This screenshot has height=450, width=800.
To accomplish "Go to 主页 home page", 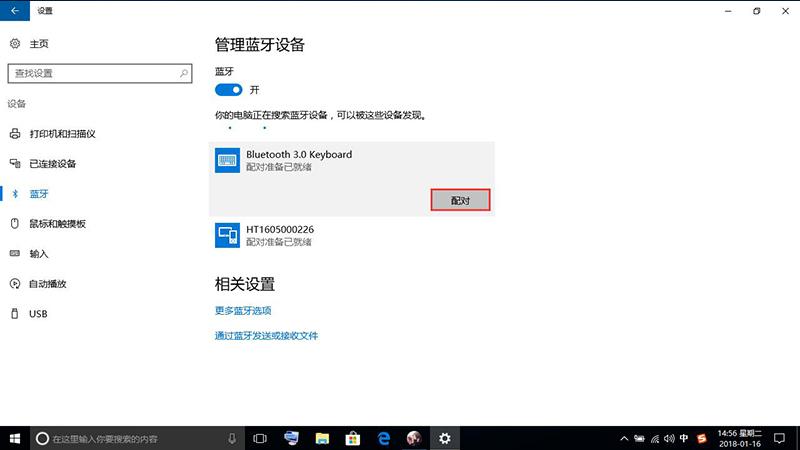I will click(x=39, y=44).
